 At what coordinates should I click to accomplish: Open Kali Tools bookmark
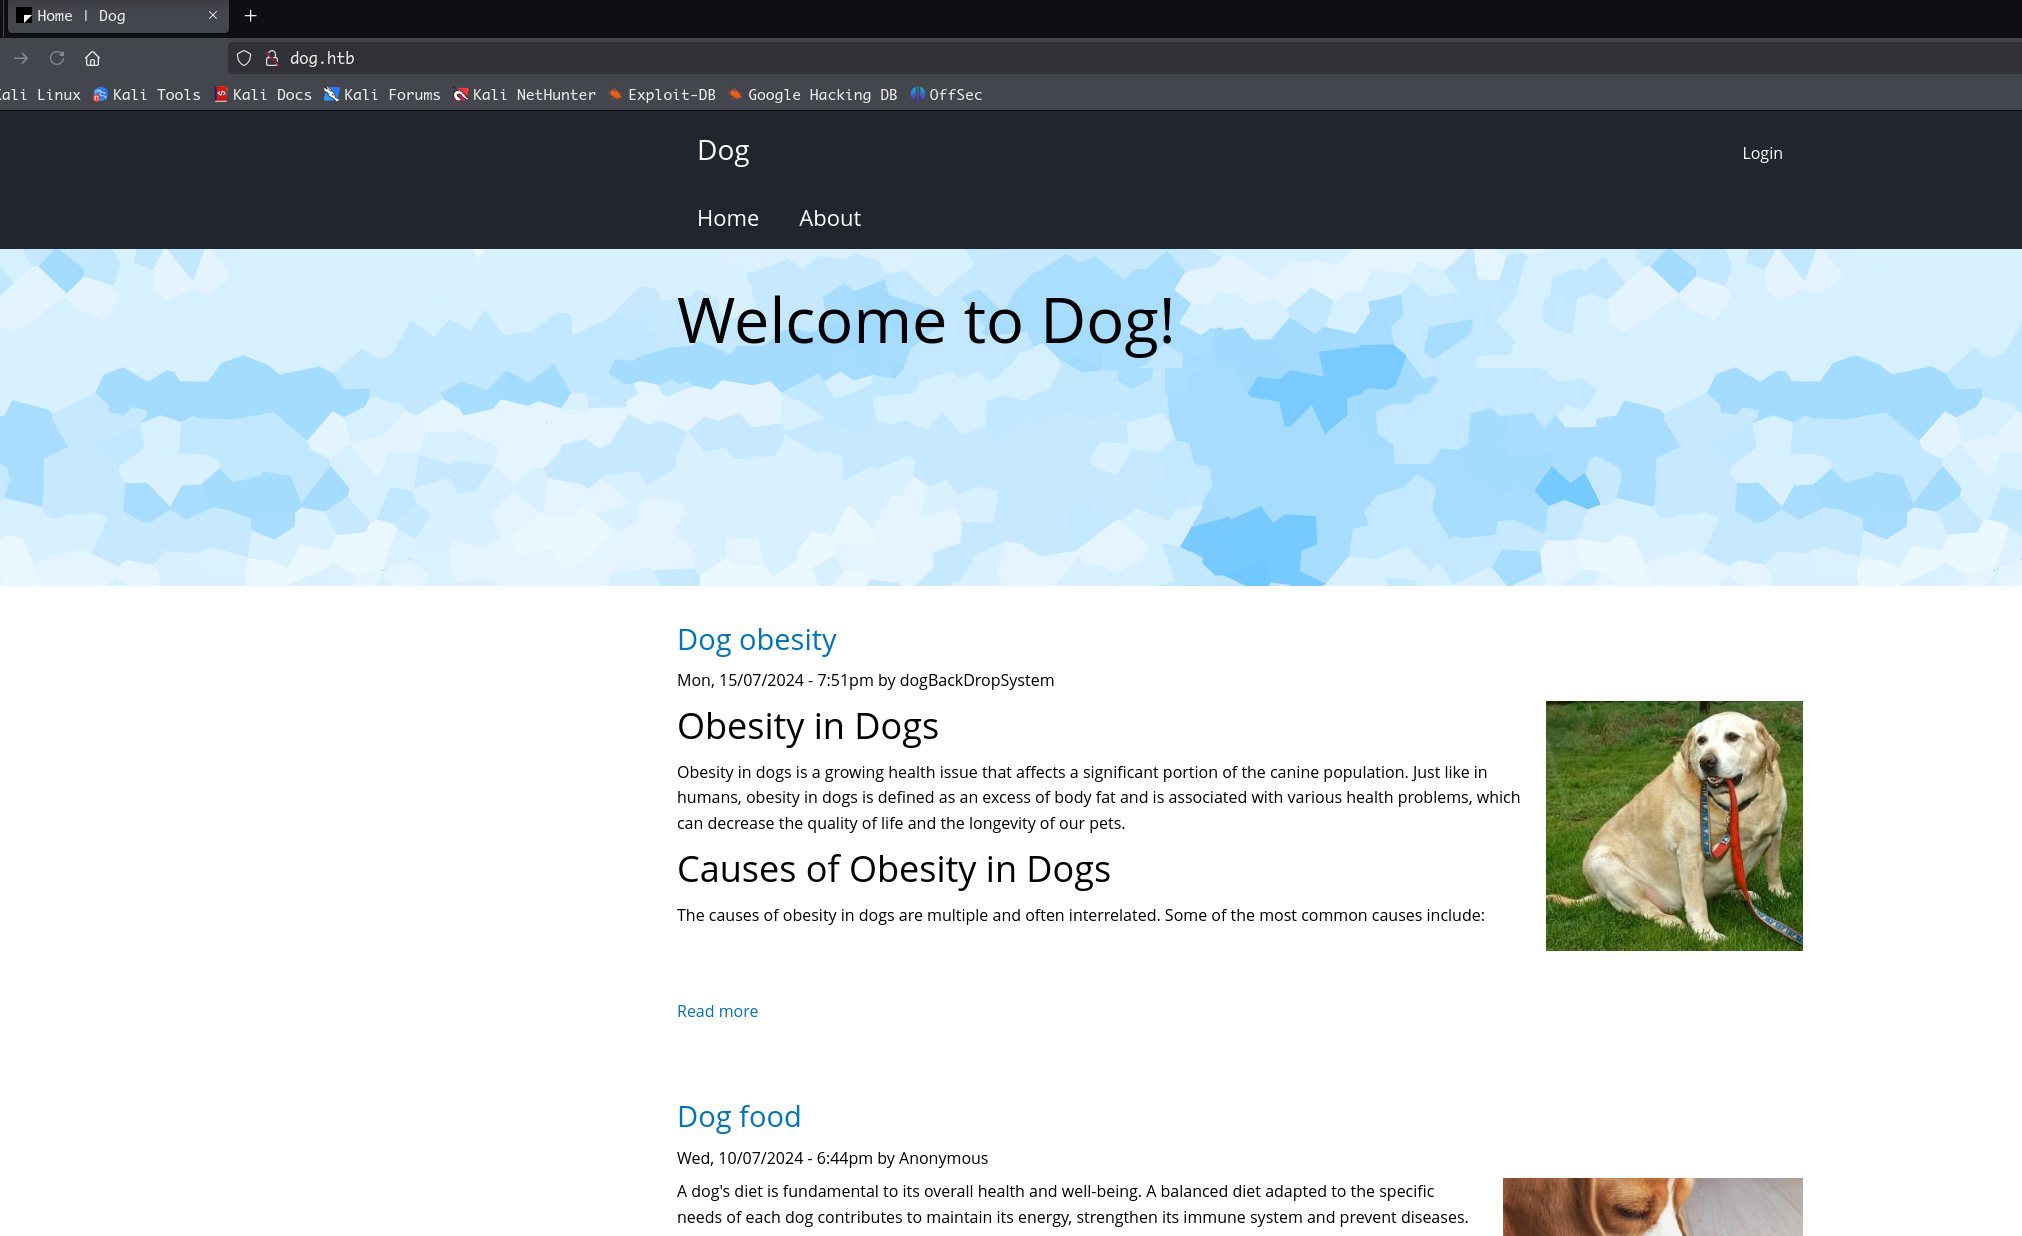click(147, 95)
